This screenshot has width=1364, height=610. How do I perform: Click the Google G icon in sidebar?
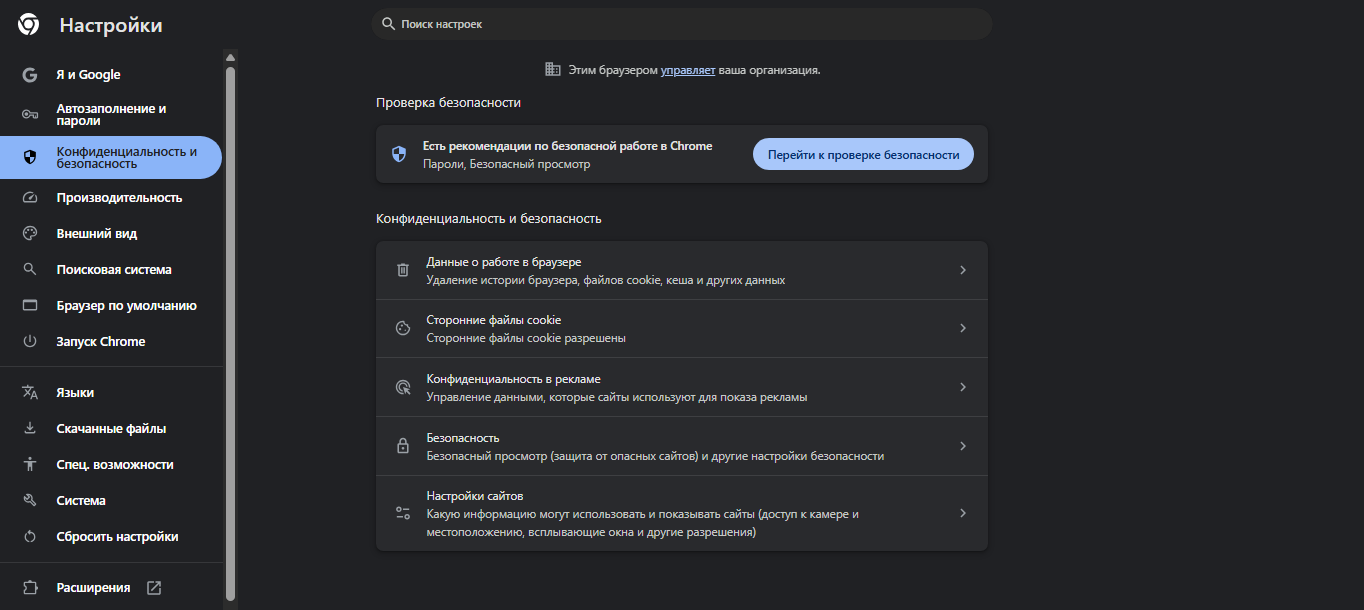(30, 75)
